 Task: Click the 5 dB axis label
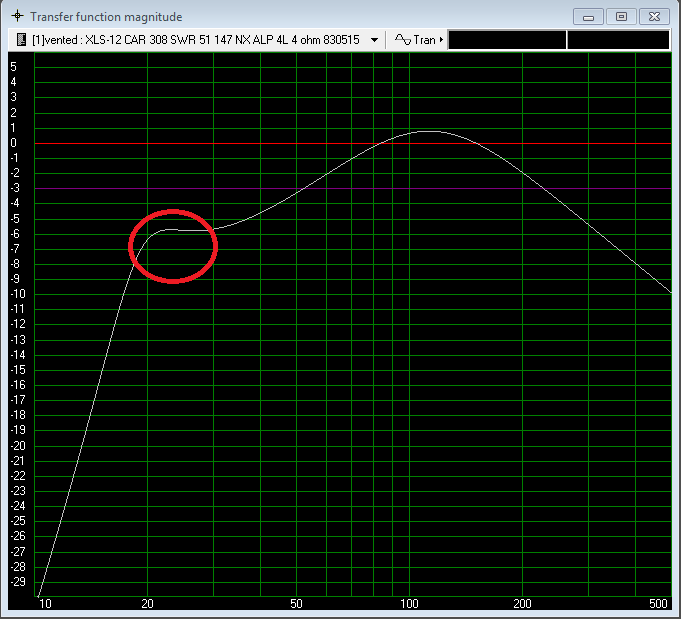click(x=13, y=66)
